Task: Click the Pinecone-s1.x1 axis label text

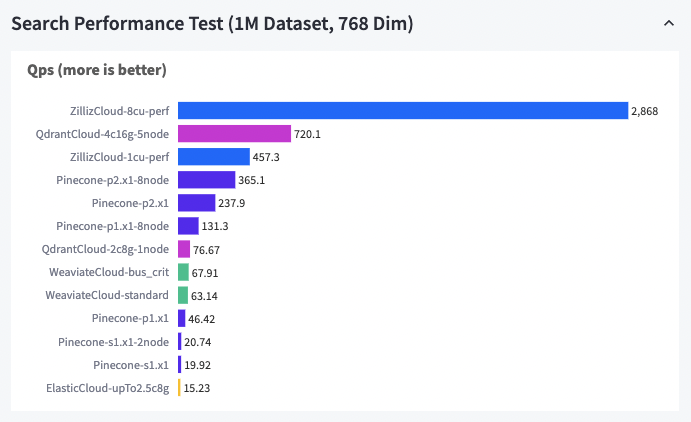Action: coord(131,365)
